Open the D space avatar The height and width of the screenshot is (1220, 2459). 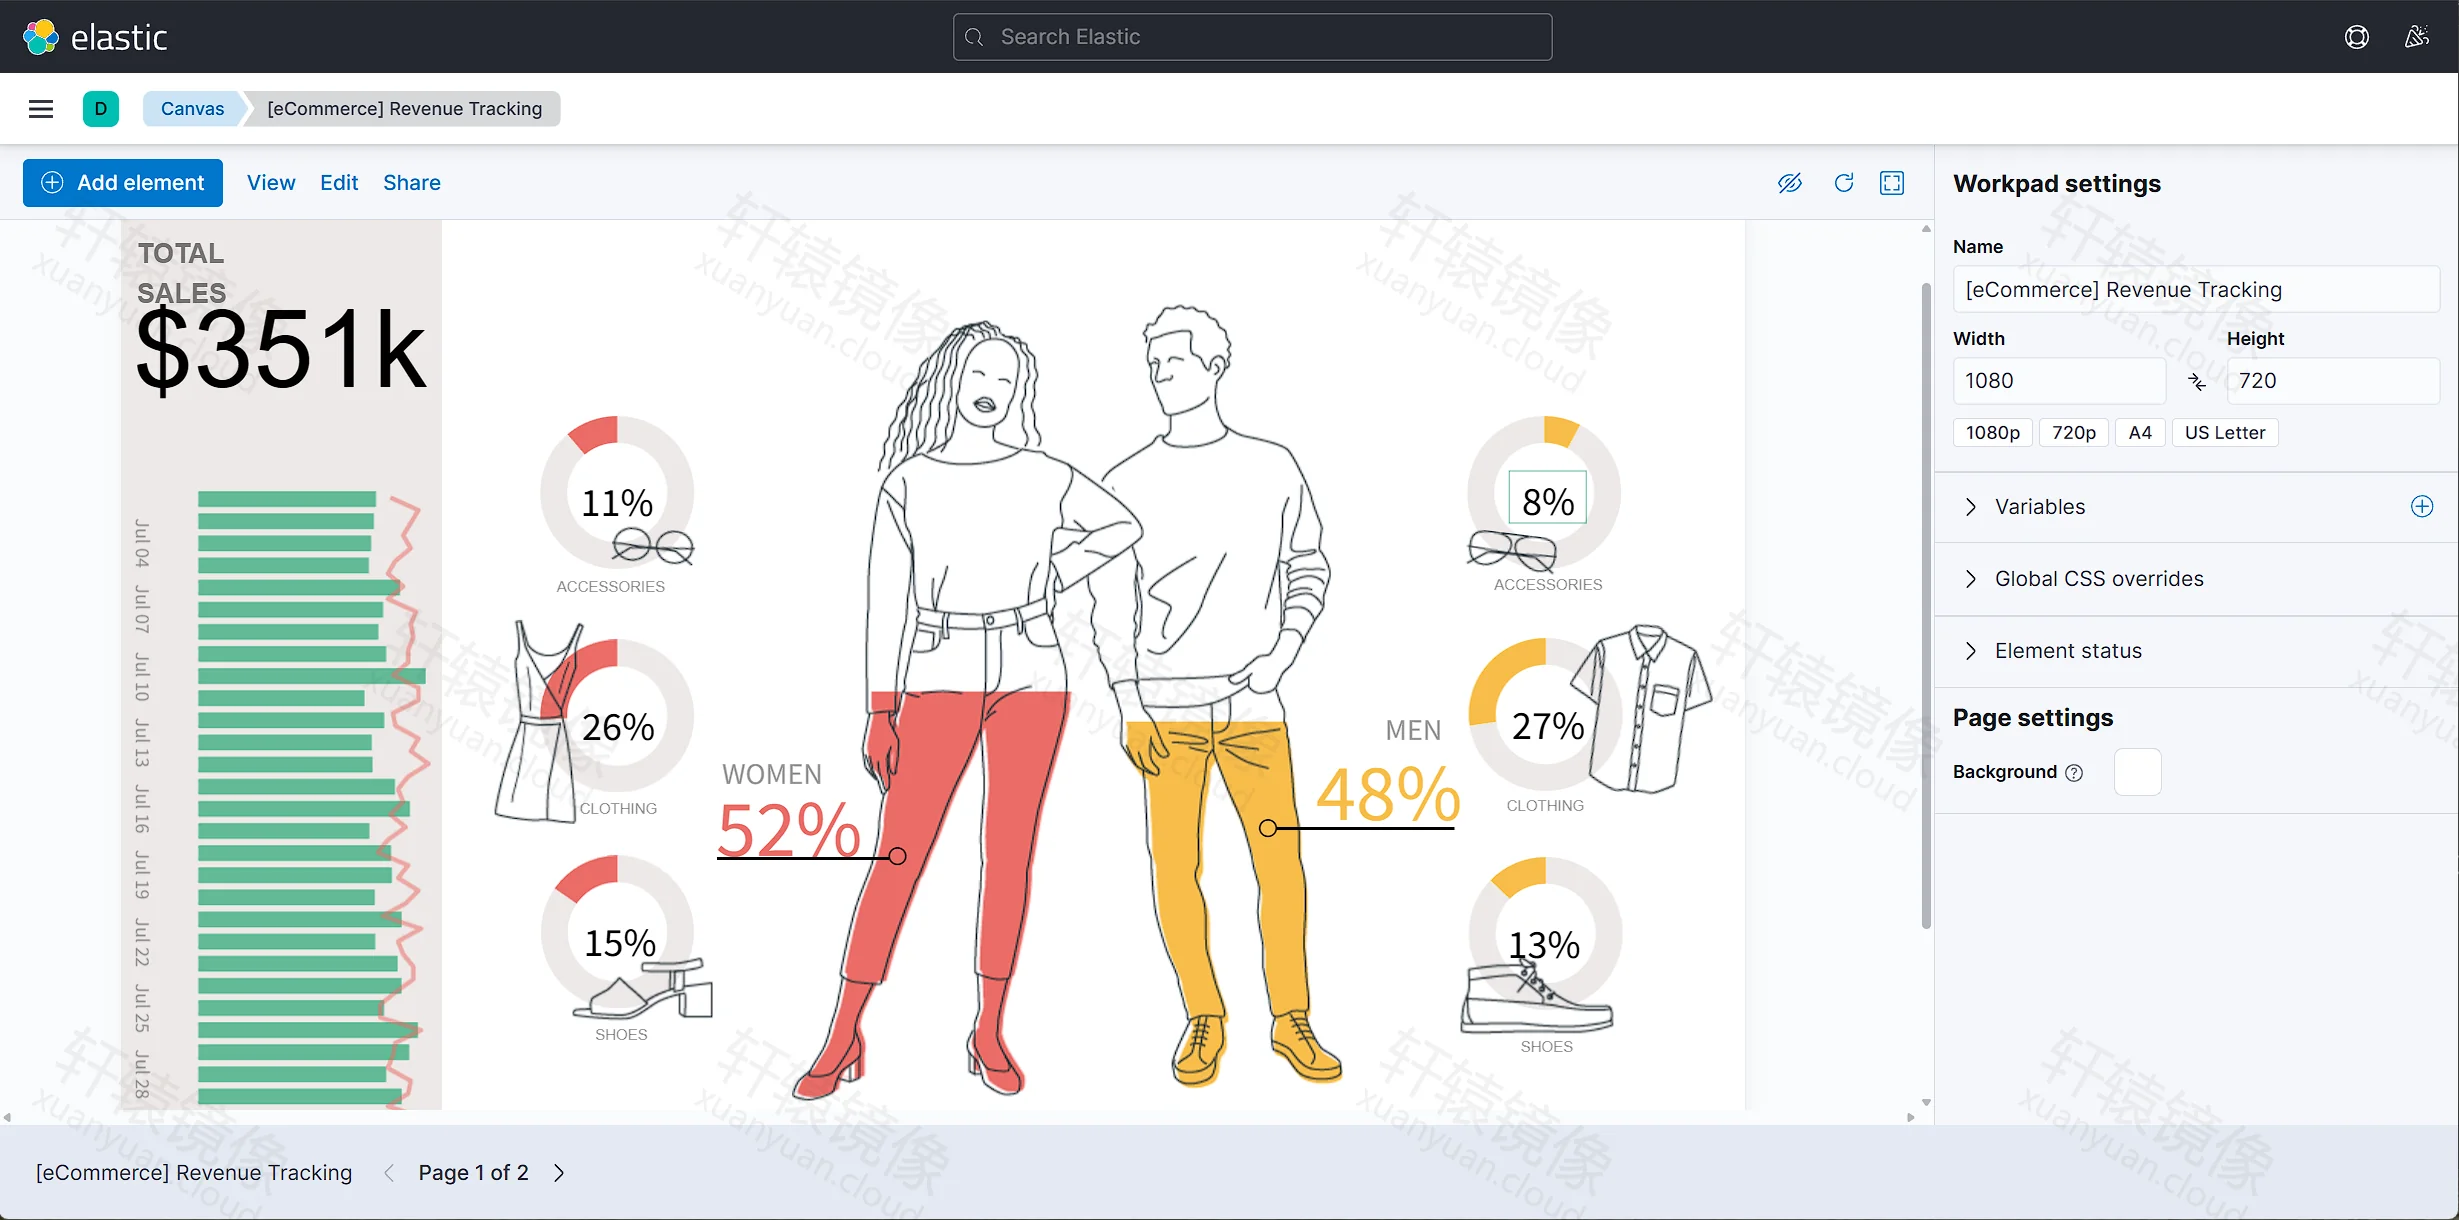[100, 109]
